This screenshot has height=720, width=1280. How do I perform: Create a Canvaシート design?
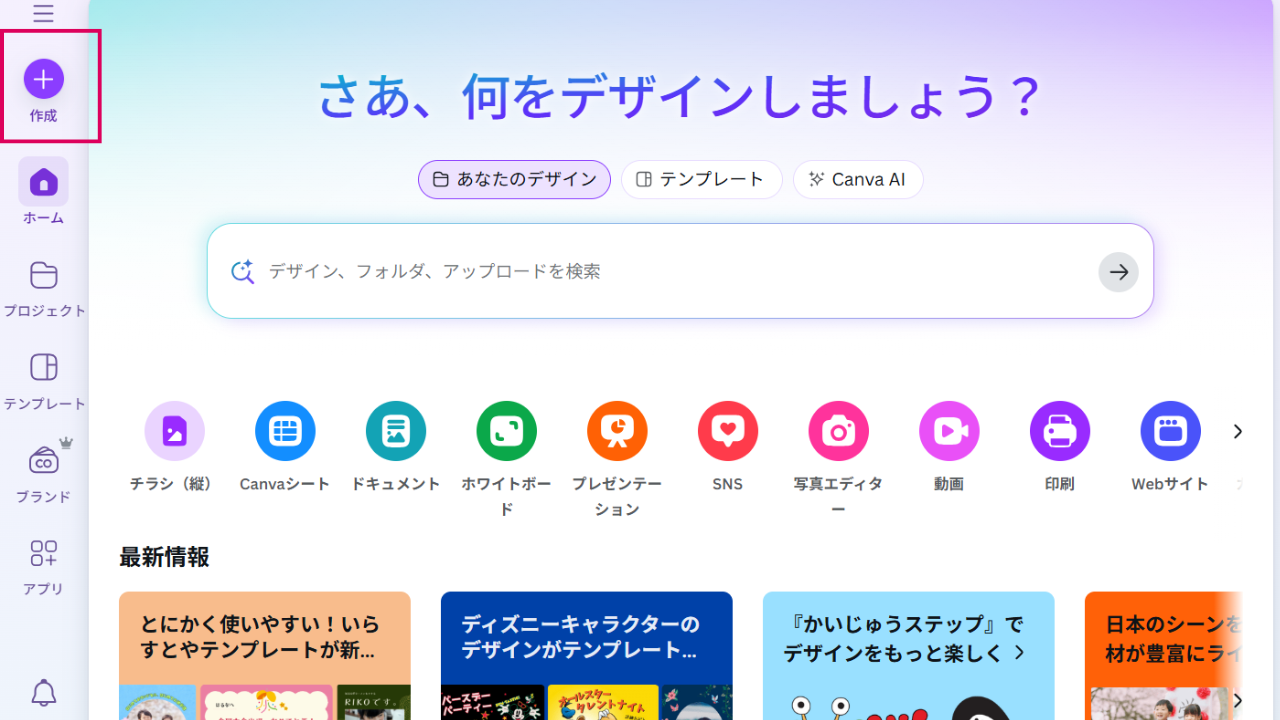[285, 432]
